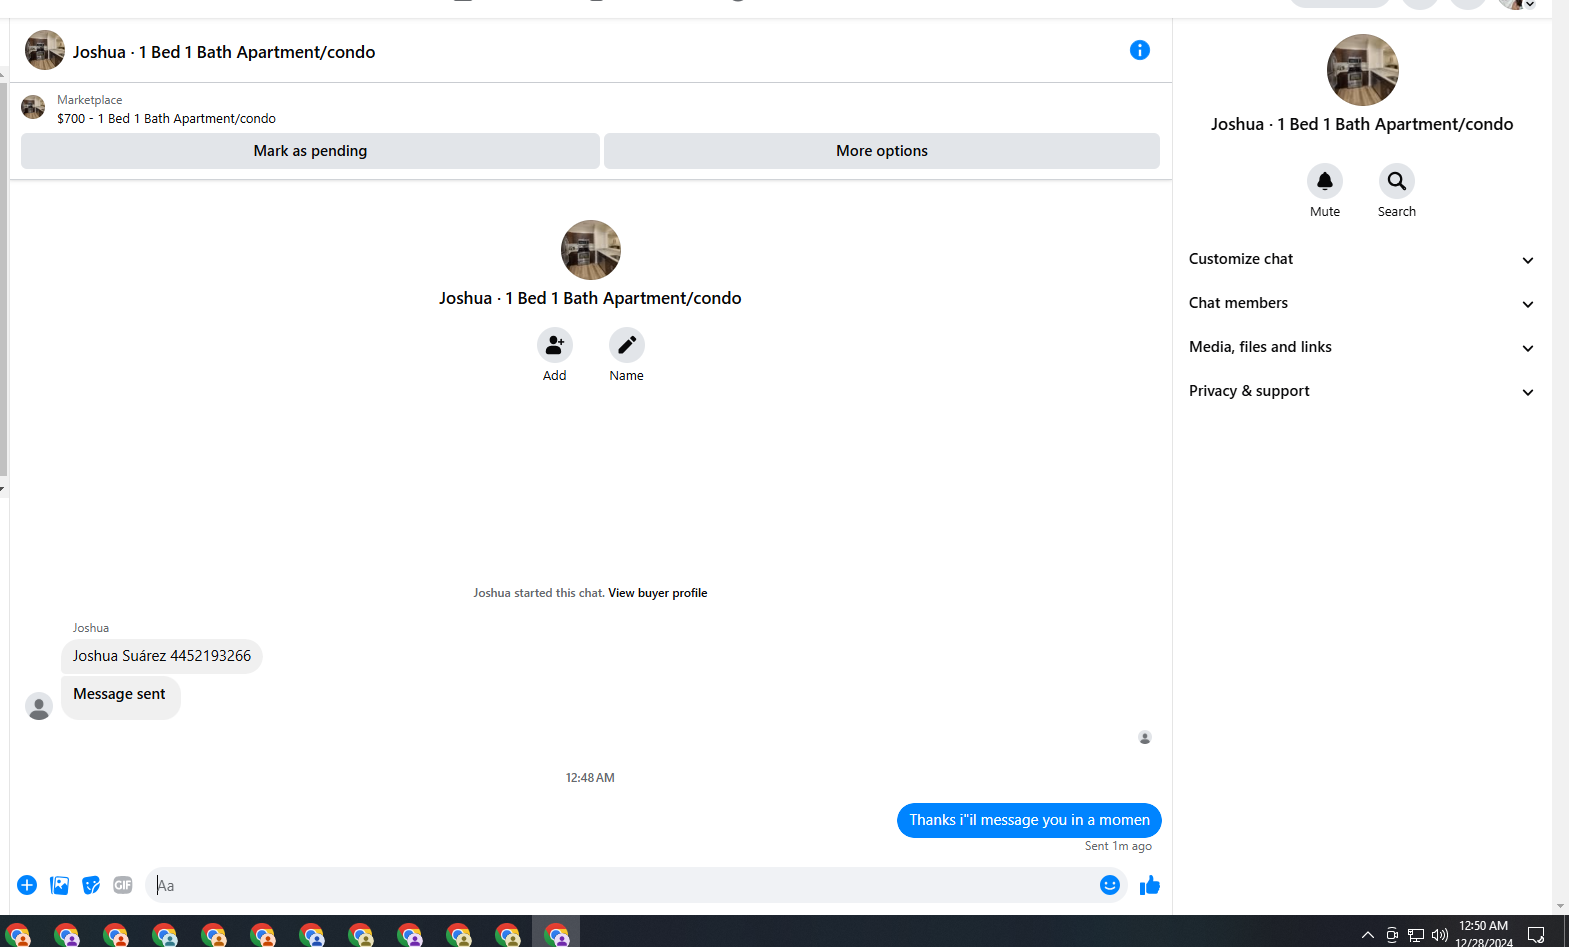This screenshot has height=947, width=1569.
Task: Click the blue 'Thanks i"il message you' bubble
Action: pyautogui.click(x=1029, y=820)
